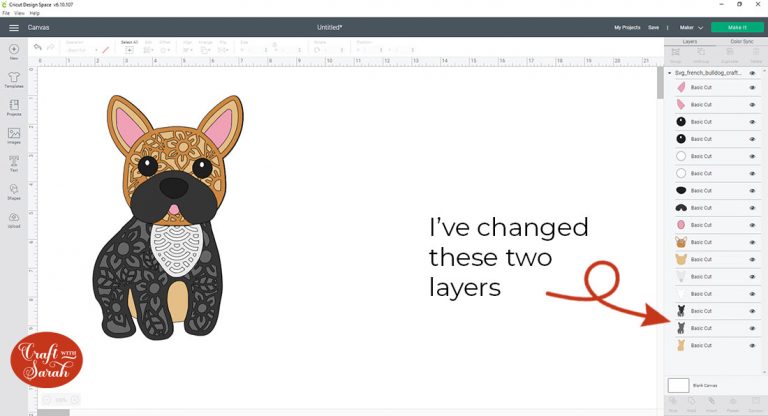
Task: Open the Offset dropdown in toolbar
Action: pos(165,48)
